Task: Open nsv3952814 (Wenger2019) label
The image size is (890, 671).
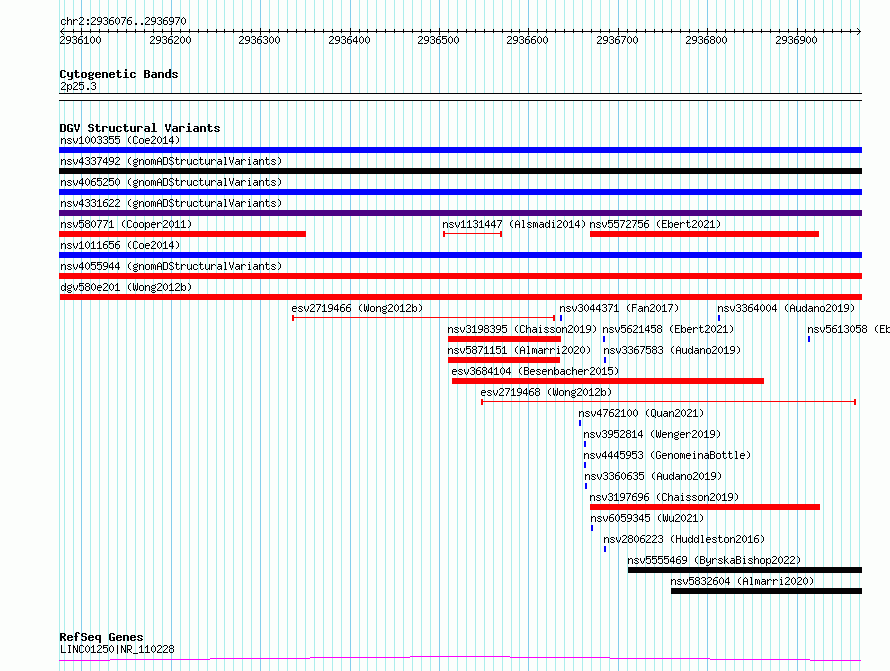Action: point(652,434)
